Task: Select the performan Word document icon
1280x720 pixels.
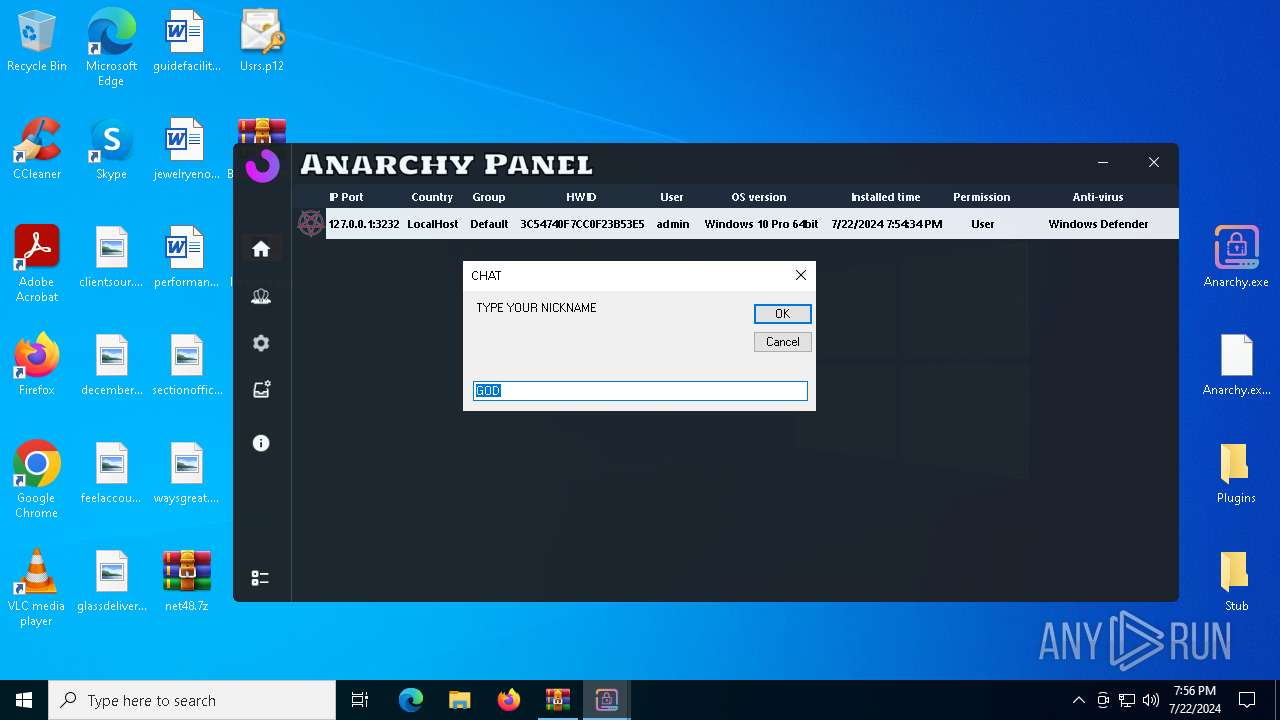Action: 186,258
